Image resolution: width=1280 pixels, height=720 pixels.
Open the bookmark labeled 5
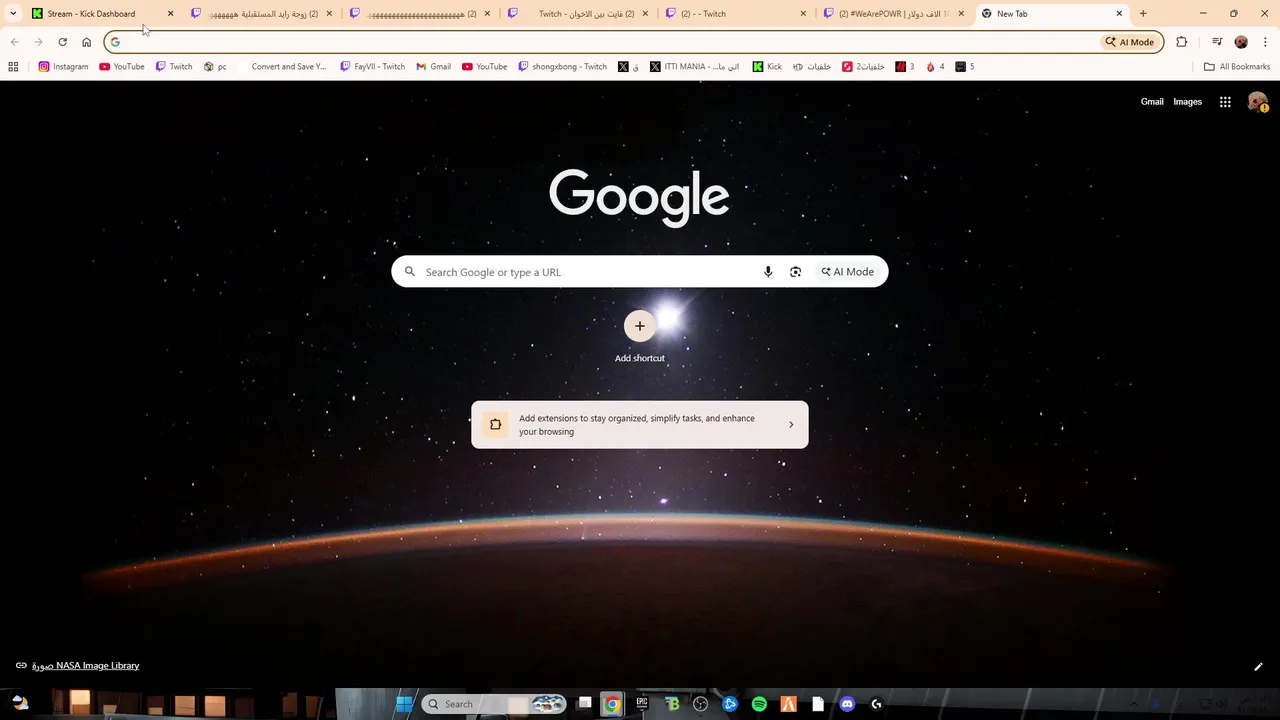[x=965, y=67]
